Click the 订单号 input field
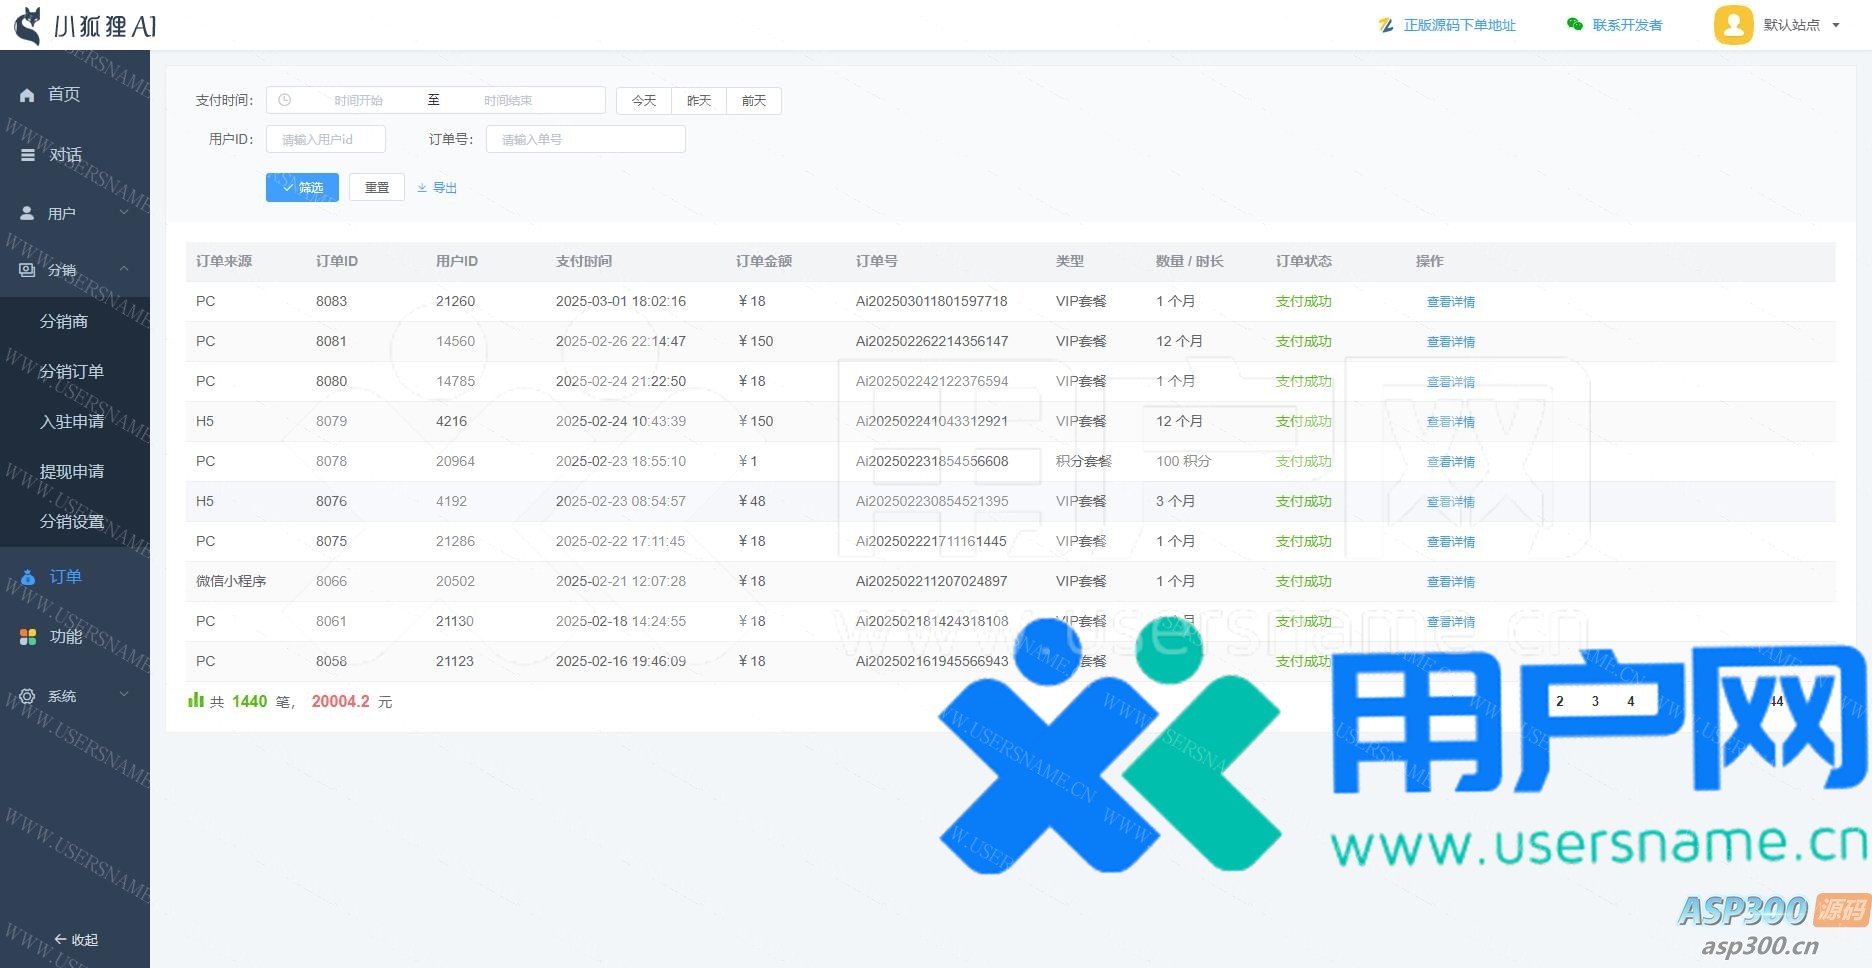1872x968 pixels. (585, 139)
